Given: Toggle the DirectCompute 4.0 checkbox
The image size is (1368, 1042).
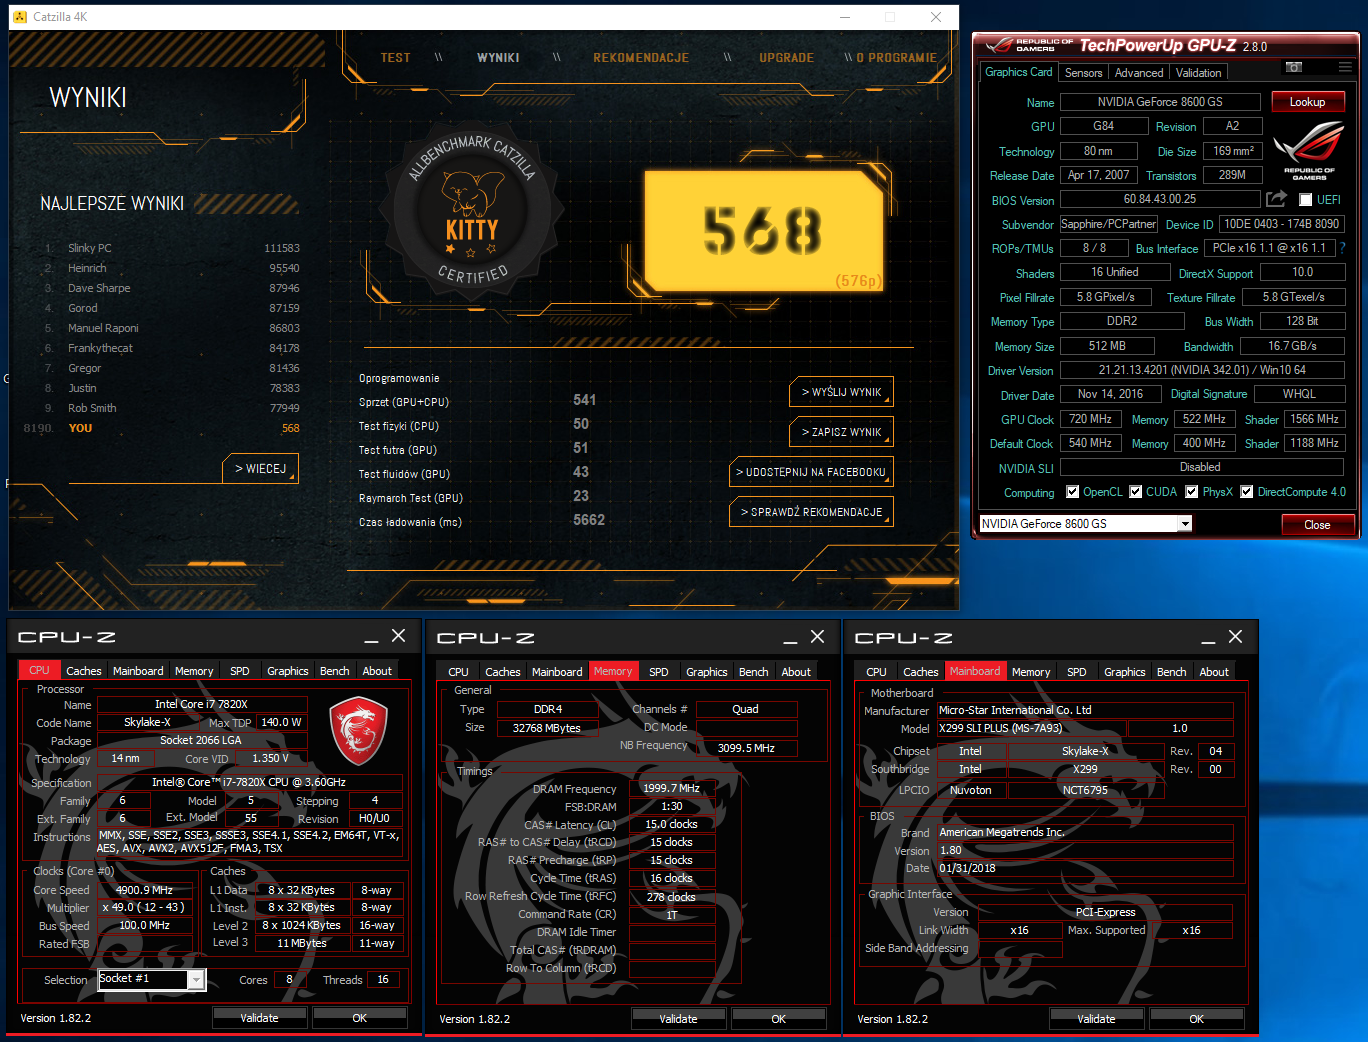Looking at the screenshot, I should coord(1246,492).
